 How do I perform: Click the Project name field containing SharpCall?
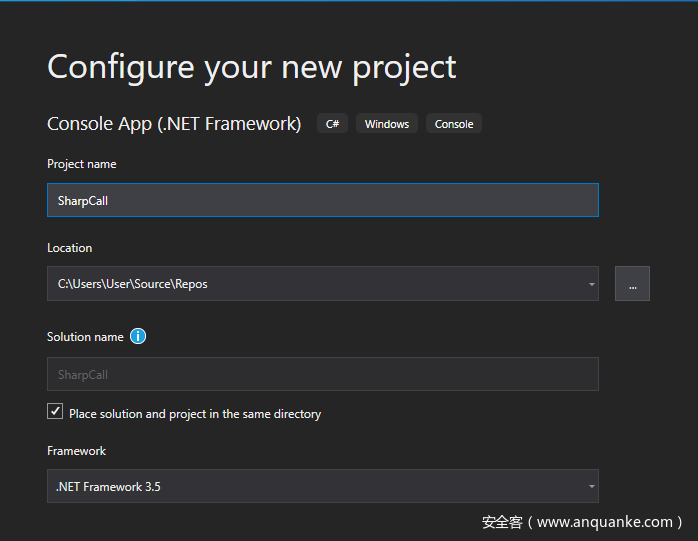pyautogui.click(x=322, y=200)
